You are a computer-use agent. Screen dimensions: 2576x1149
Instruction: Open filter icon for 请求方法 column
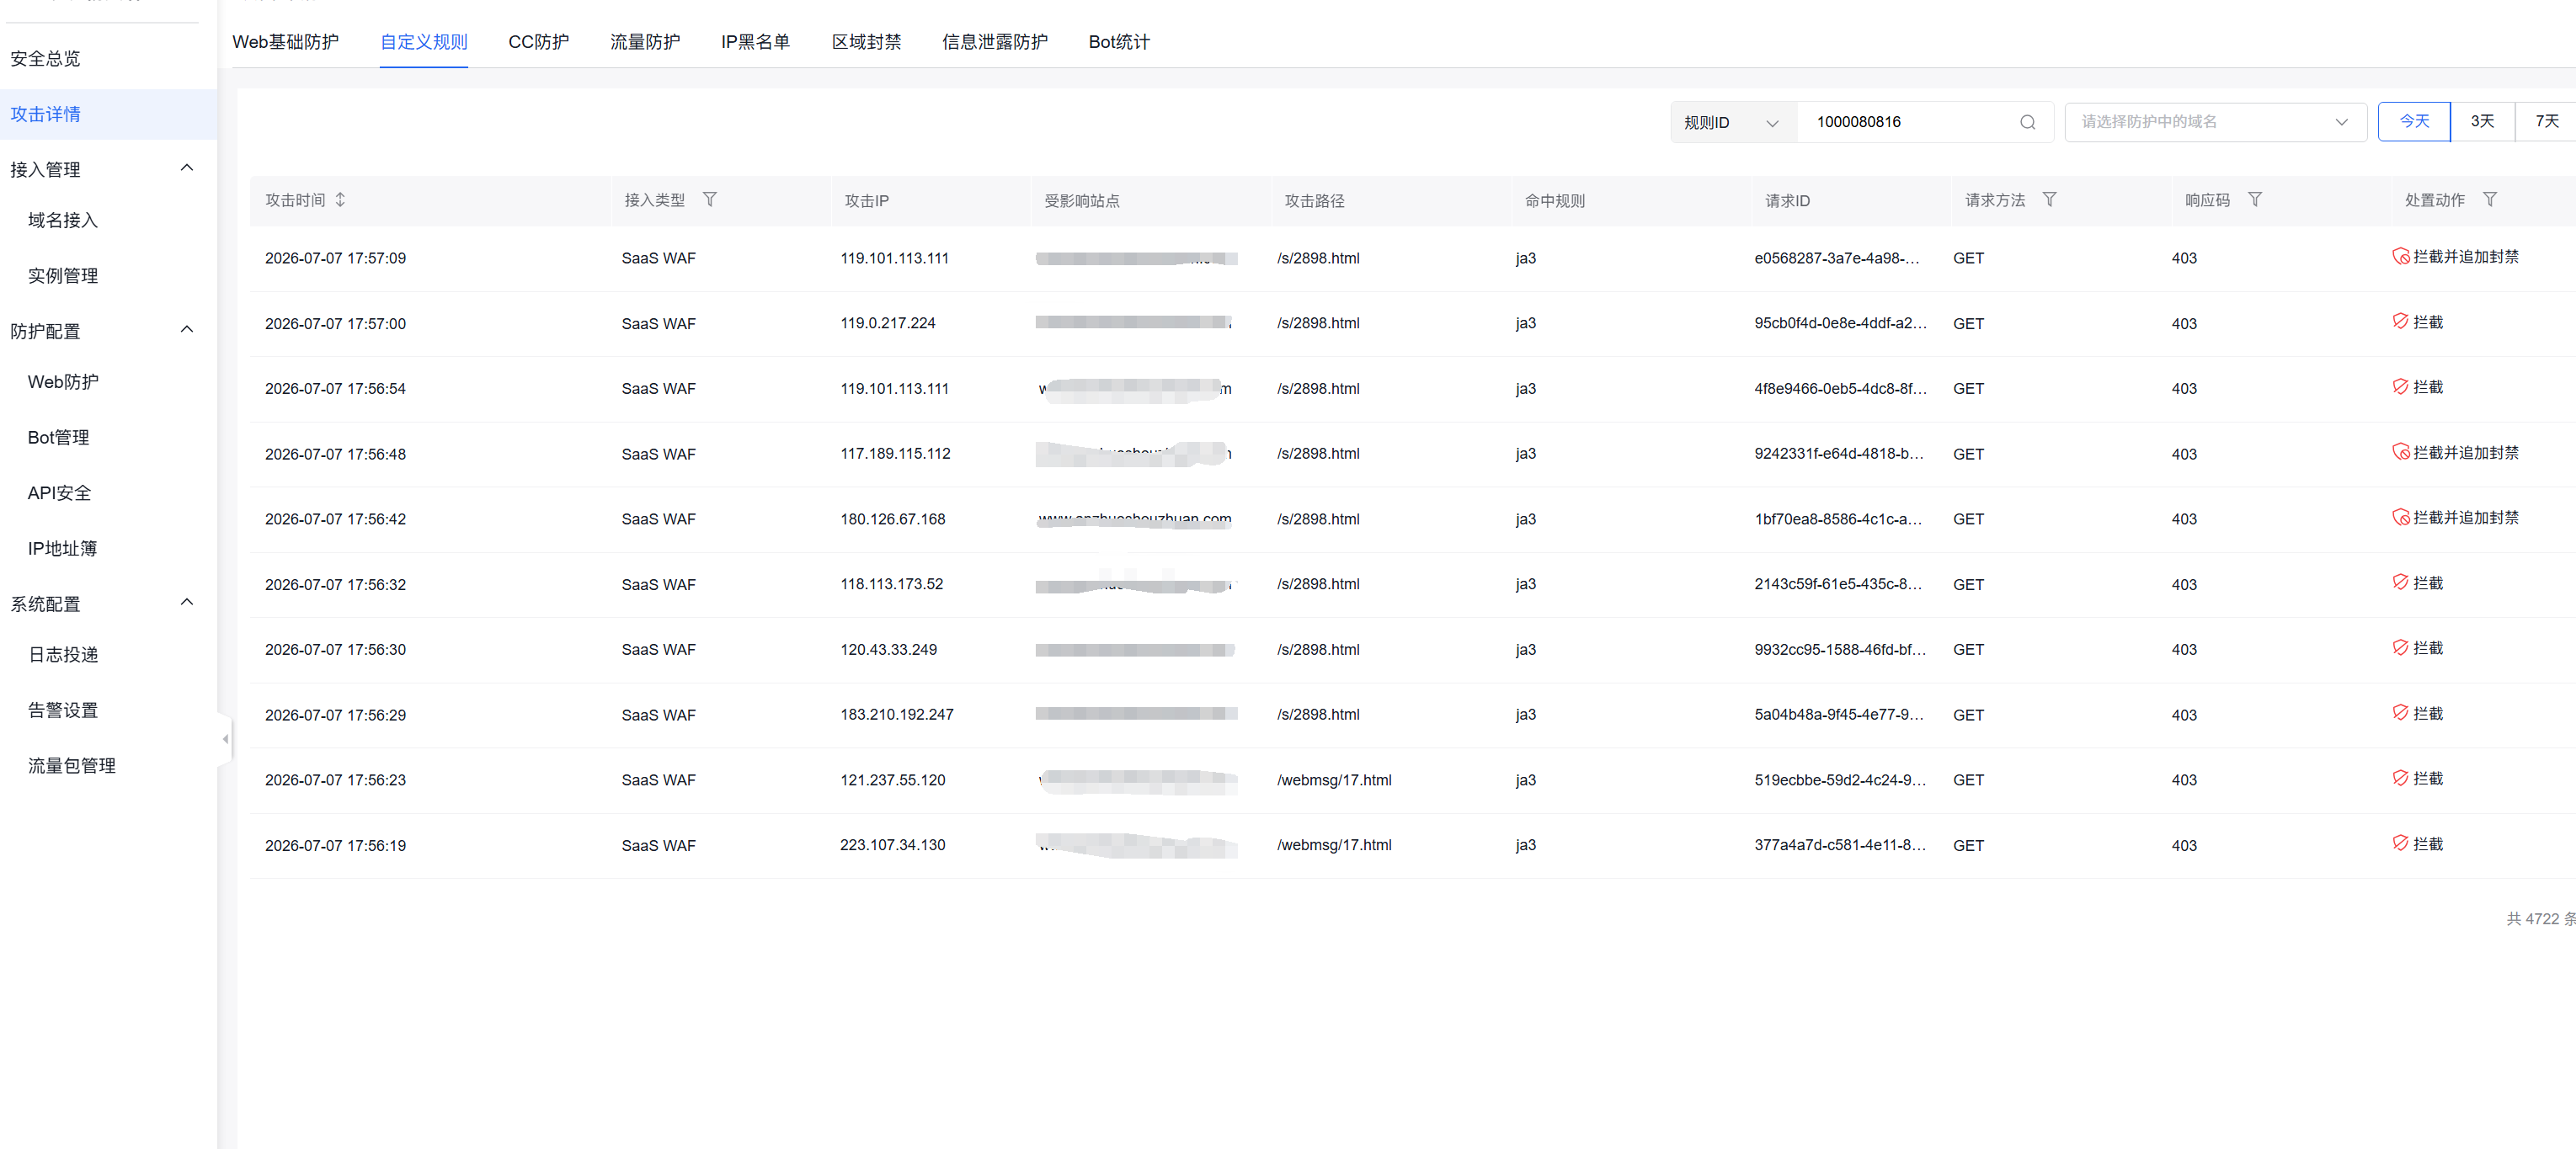point(2049,200)
